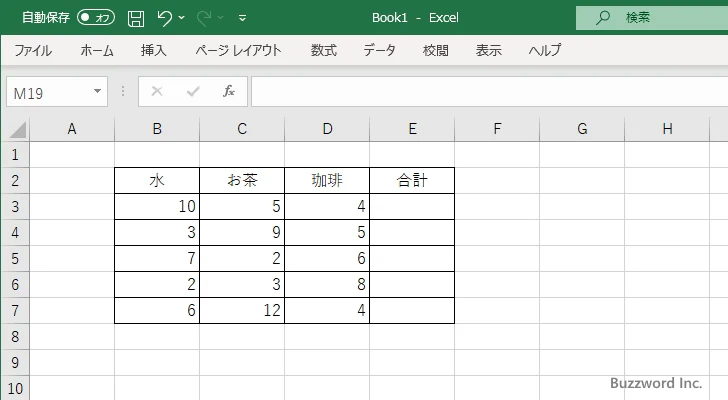This screenshot has height=400, width=728.
Task: Select cell with header お茶
Action: 242,181
